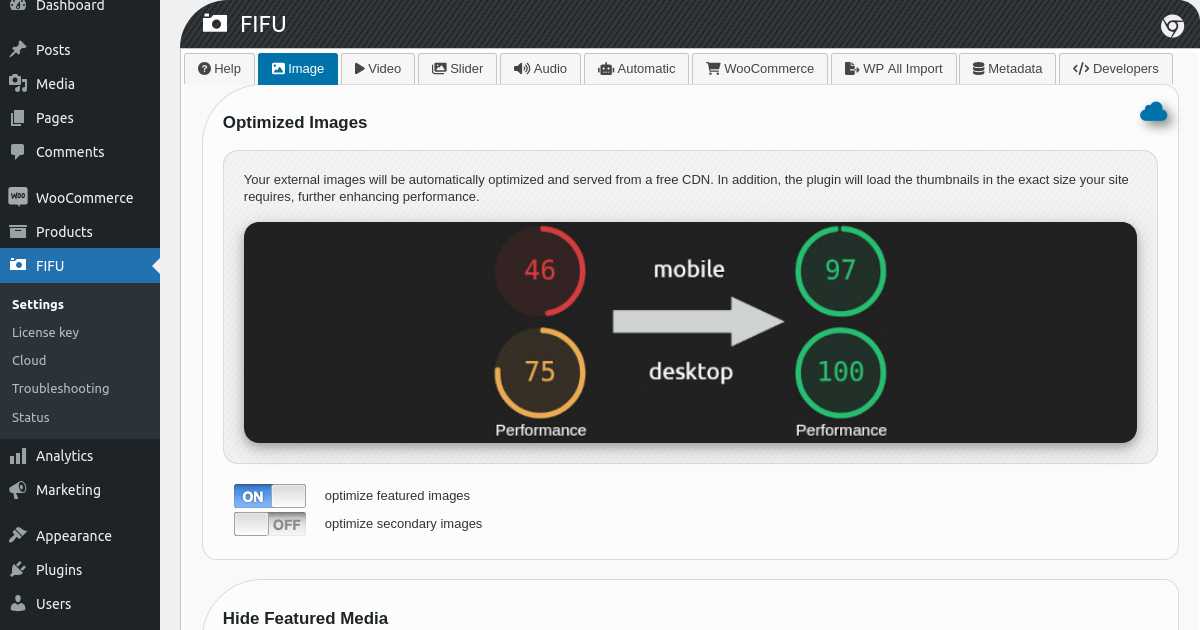The width and height of the screenshot is (1200, 630).
Task: Click the Analytics bar chart icon
Action: tap(18, 456)
